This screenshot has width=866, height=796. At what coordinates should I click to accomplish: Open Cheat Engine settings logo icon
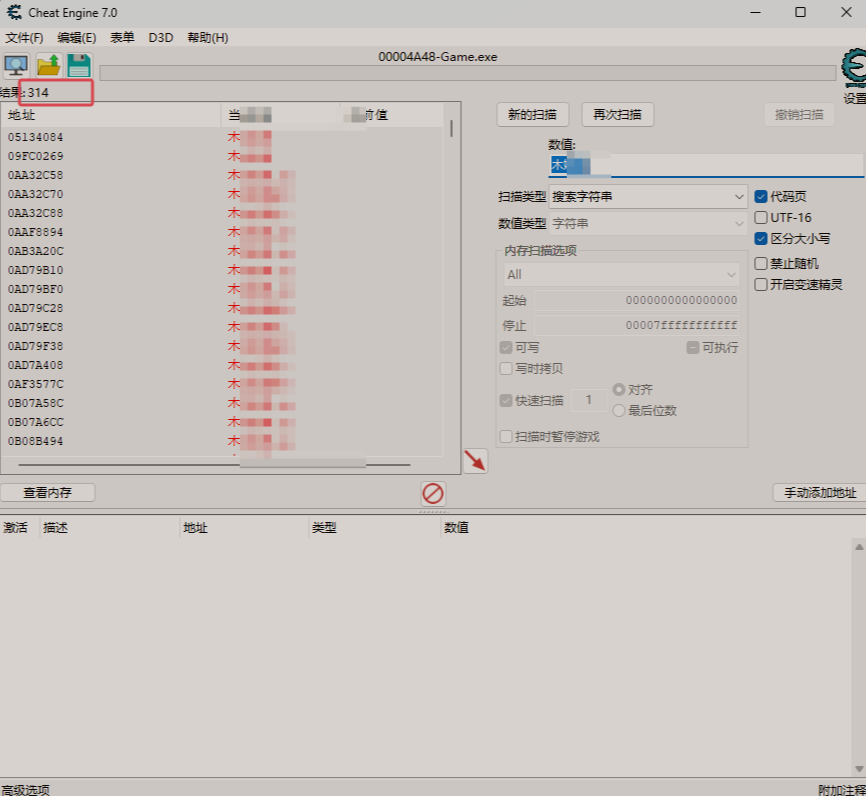pos(854,68)
